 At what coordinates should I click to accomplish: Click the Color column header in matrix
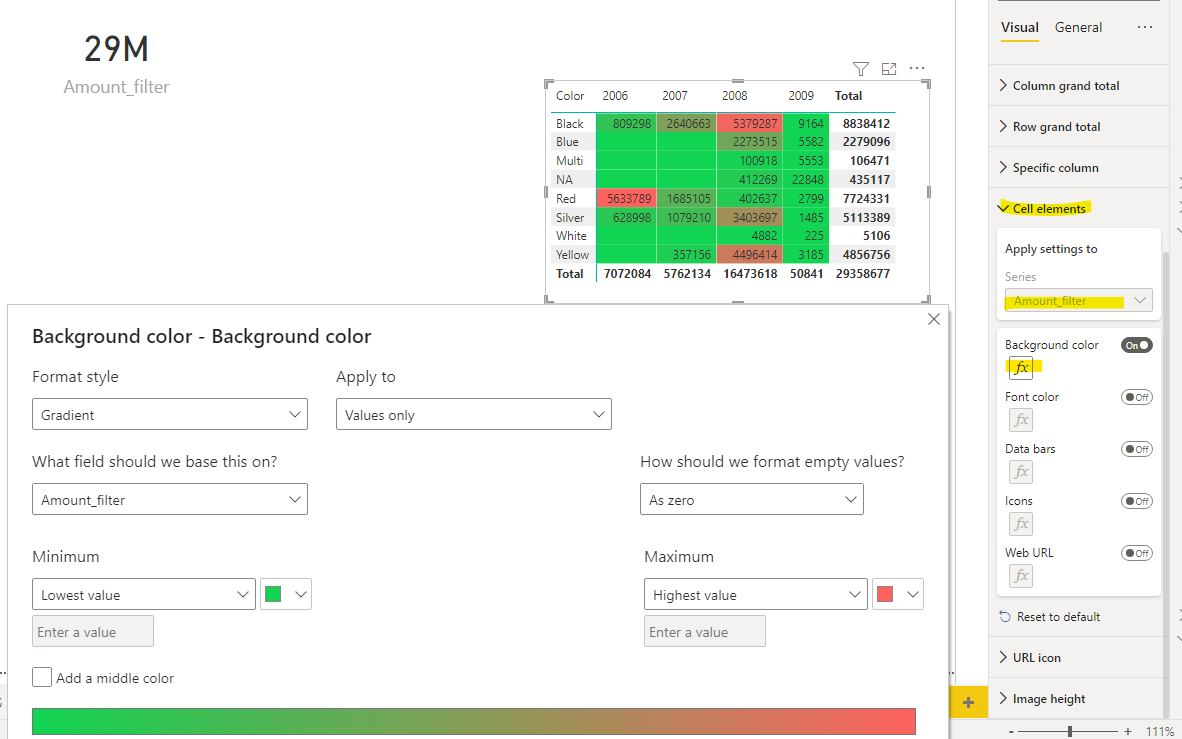click(x=570, y=96)
